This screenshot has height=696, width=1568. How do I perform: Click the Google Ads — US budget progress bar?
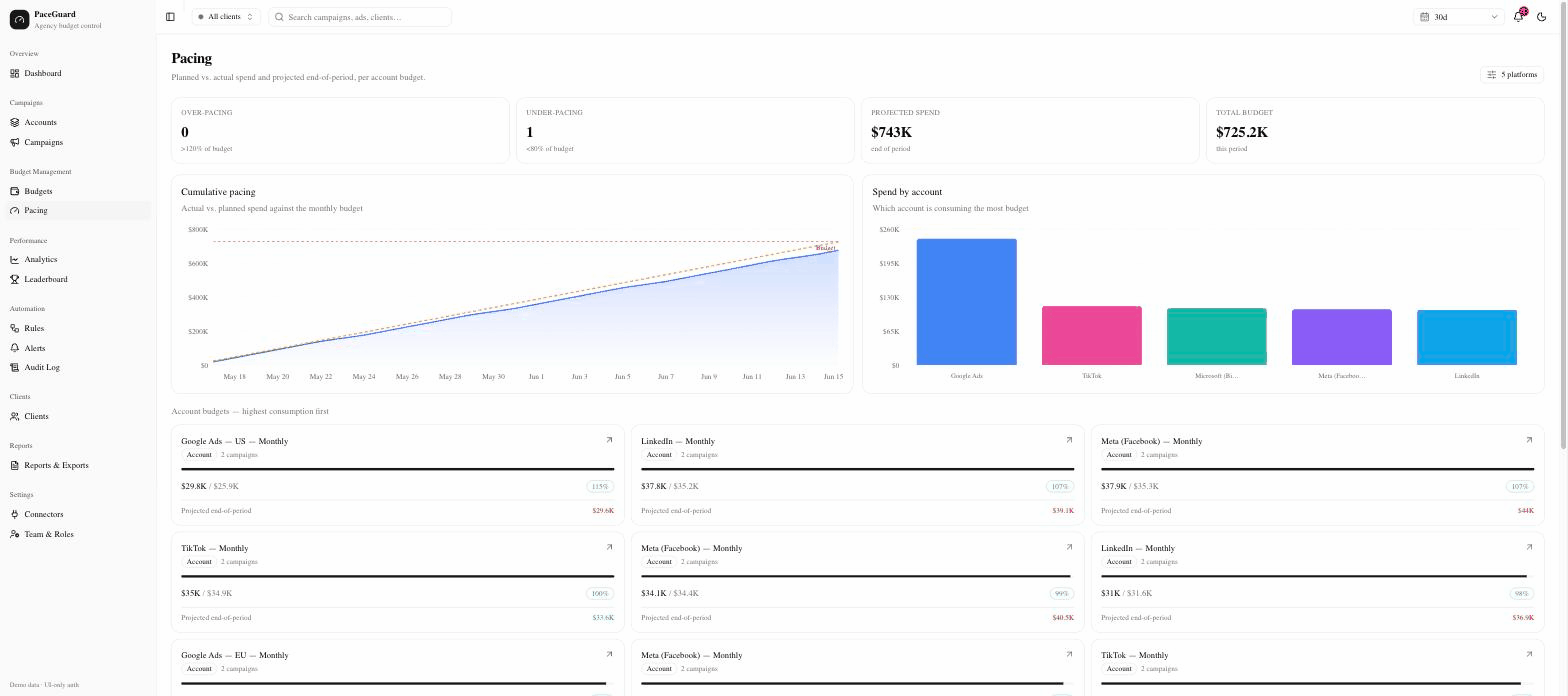(x=398, y=469)
